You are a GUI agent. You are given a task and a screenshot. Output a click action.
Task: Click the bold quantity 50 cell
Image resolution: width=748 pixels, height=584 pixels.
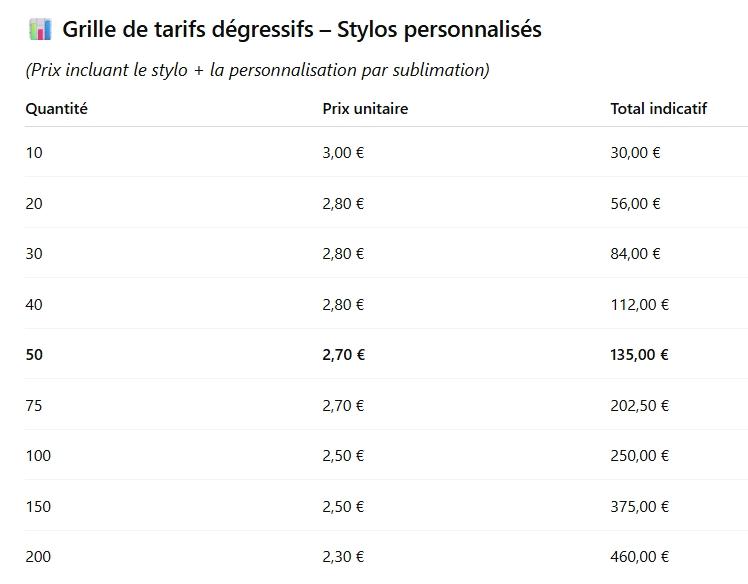pos(34,355)
